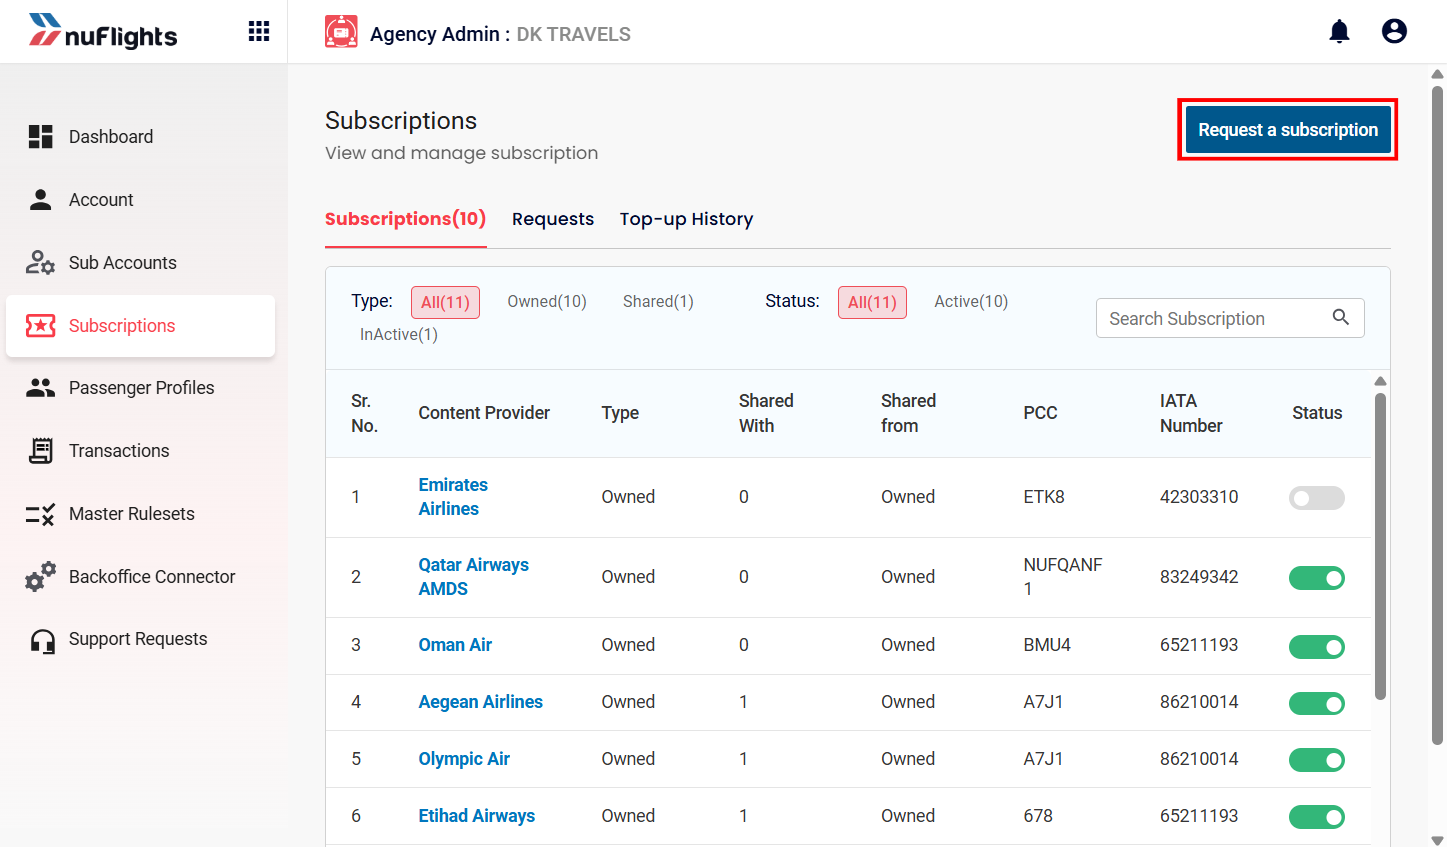Click the Backoffice Connector gears icon
1447x847 pixels.
40,577
